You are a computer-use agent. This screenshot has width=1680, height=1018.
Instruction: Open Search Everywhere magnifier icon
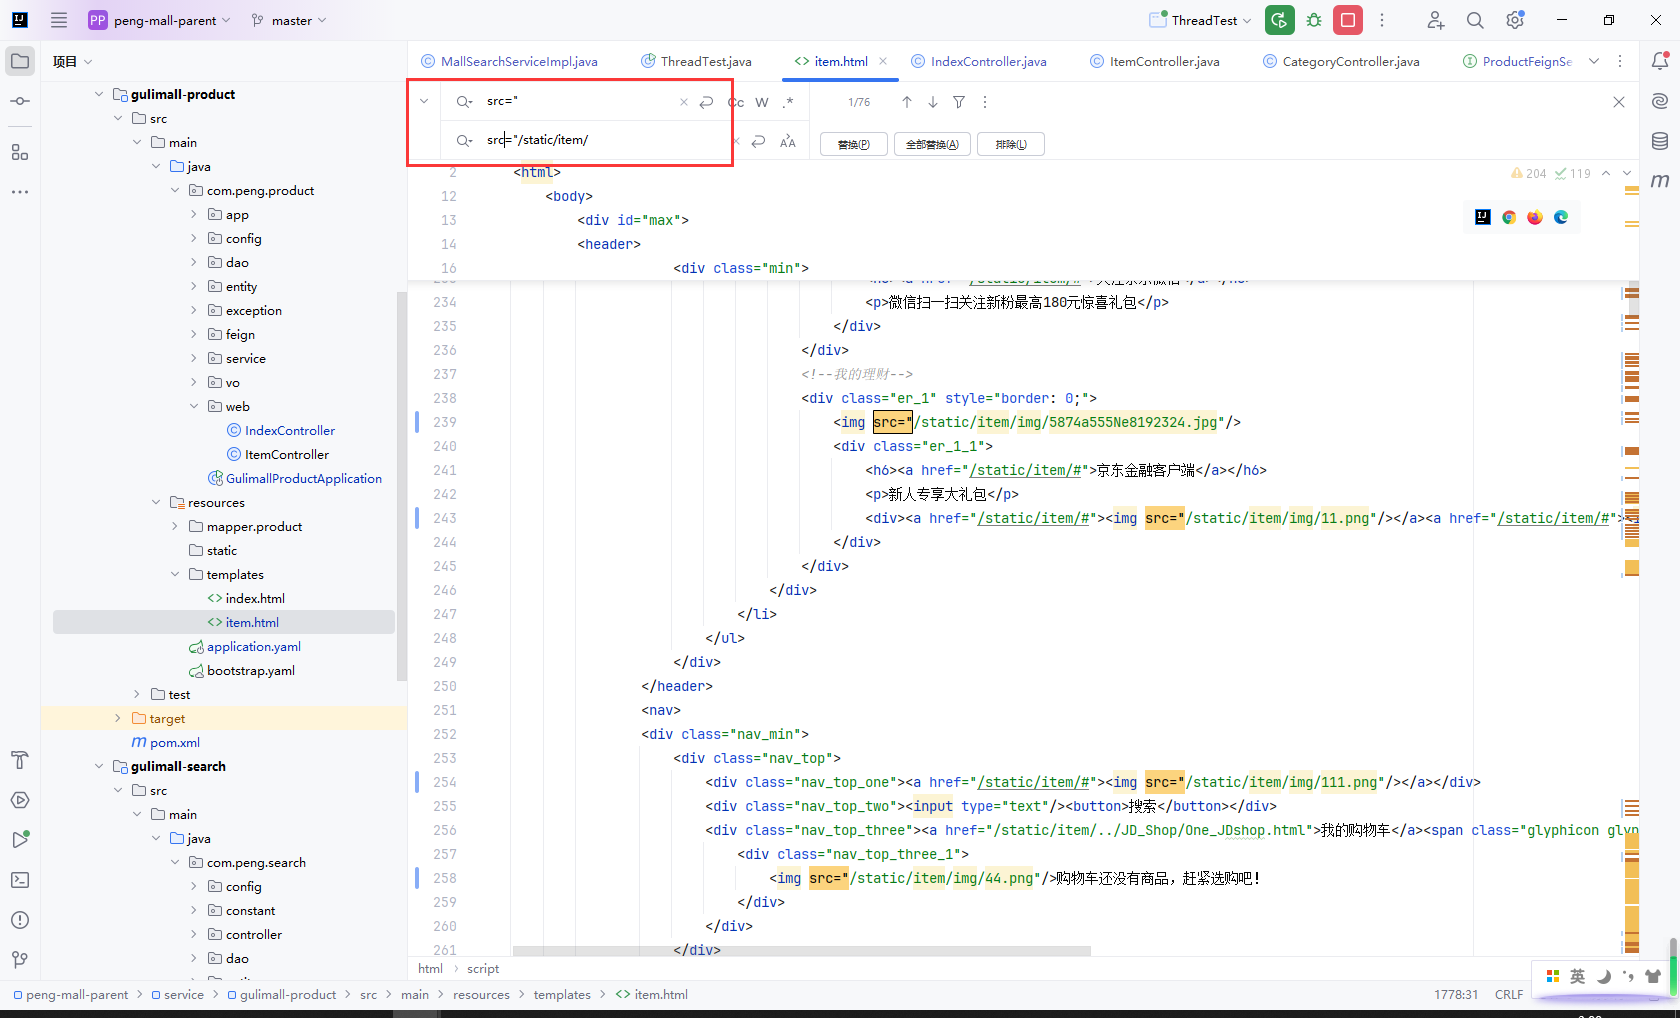1475,20
